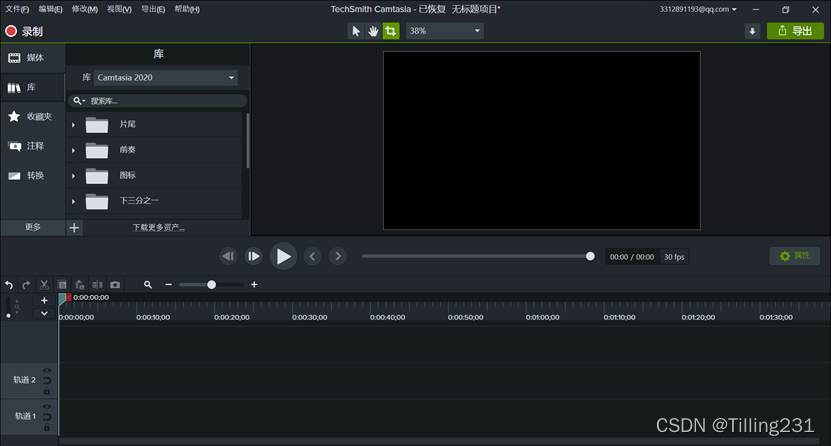Click the paste icon in timeline toolbar
Viewport: 831px width, 446px height.
point(79,285)
